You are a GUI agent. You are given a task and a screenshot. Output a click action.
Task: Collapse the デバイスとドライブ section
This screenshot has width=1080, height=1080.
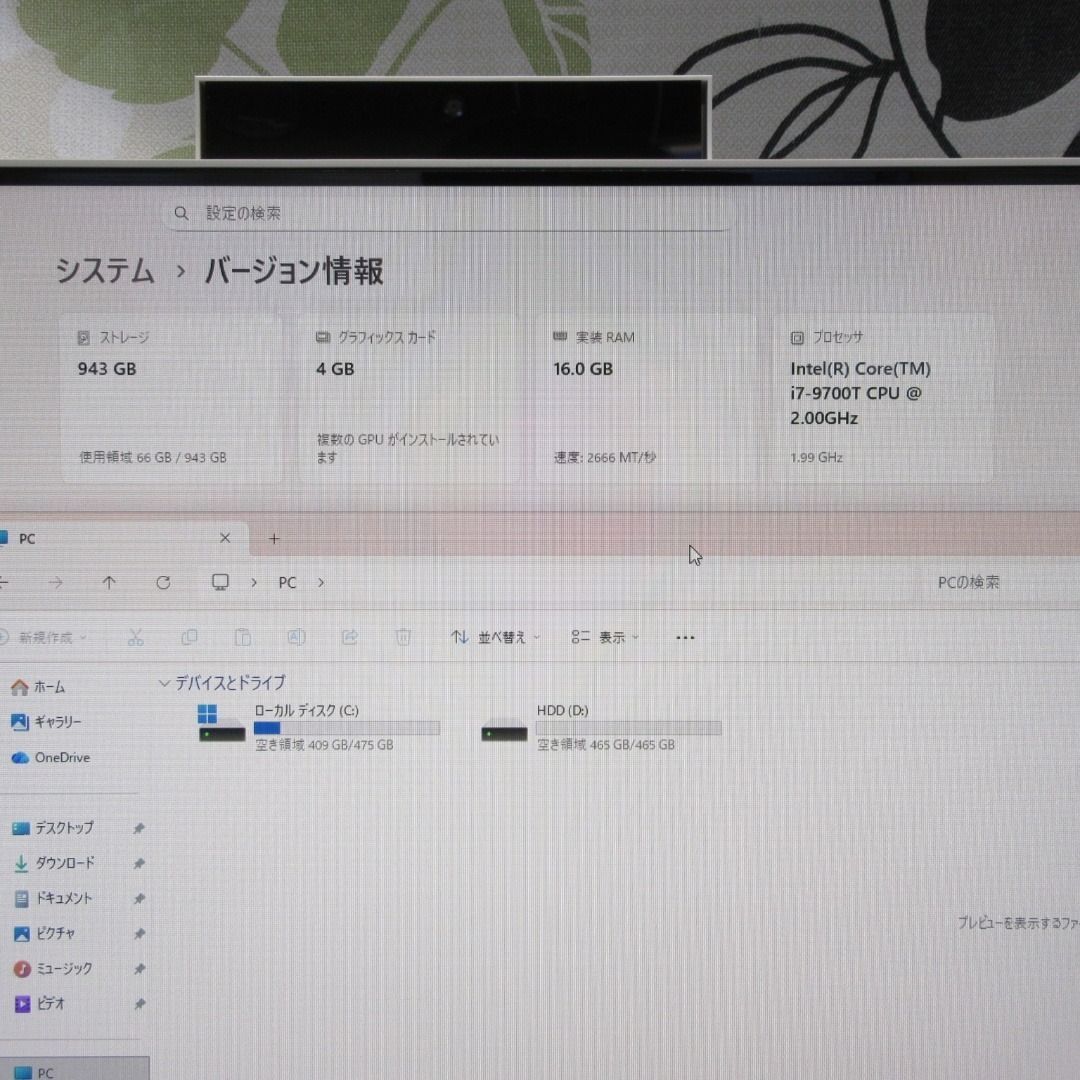[x=163, y=683]
